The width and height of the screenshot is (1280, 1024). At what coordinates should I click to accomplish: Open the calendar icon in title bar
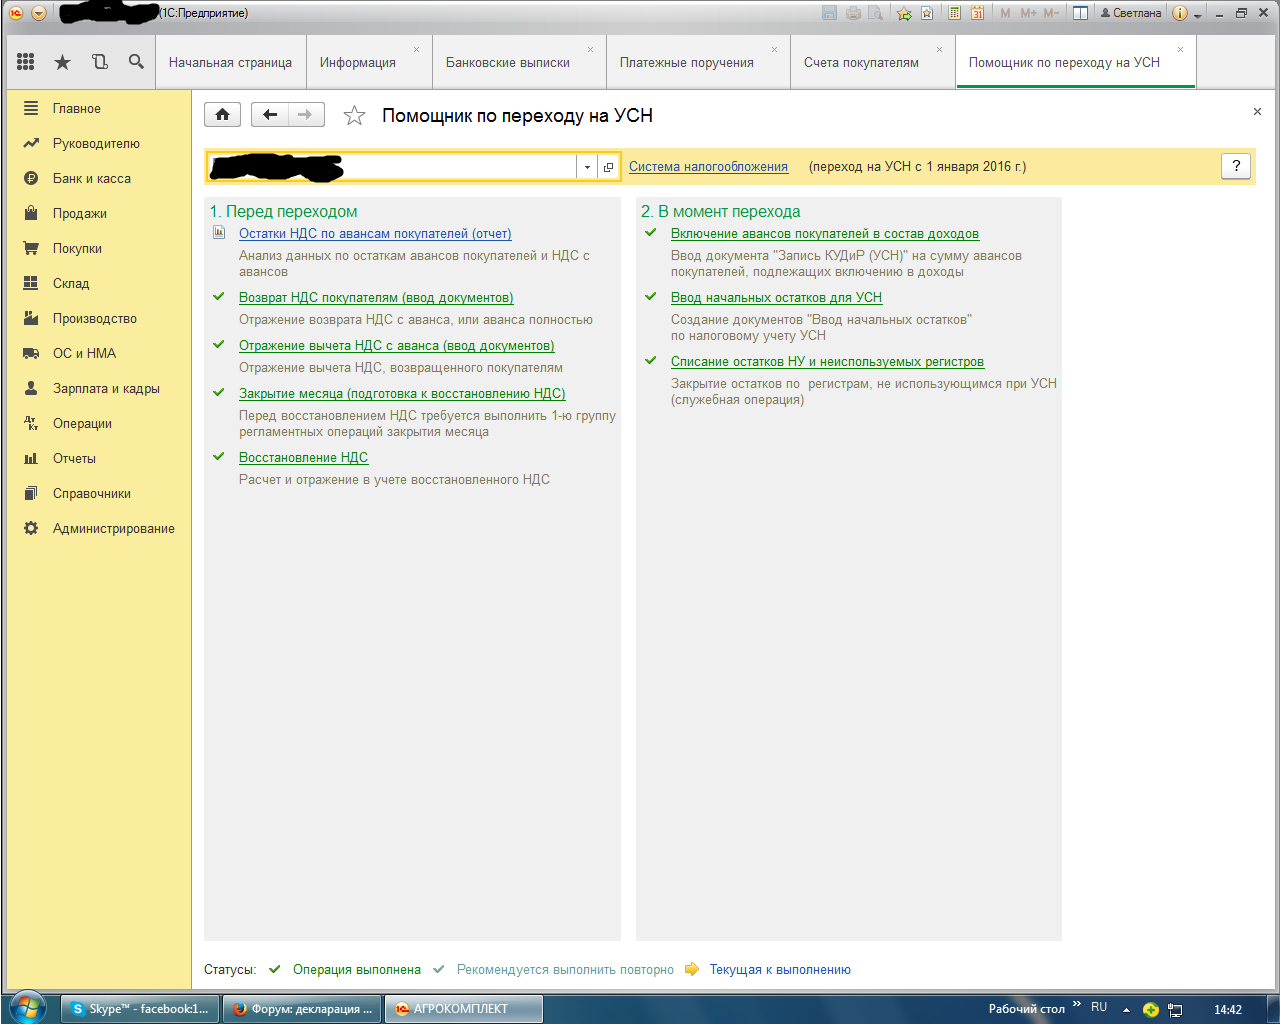977,13
